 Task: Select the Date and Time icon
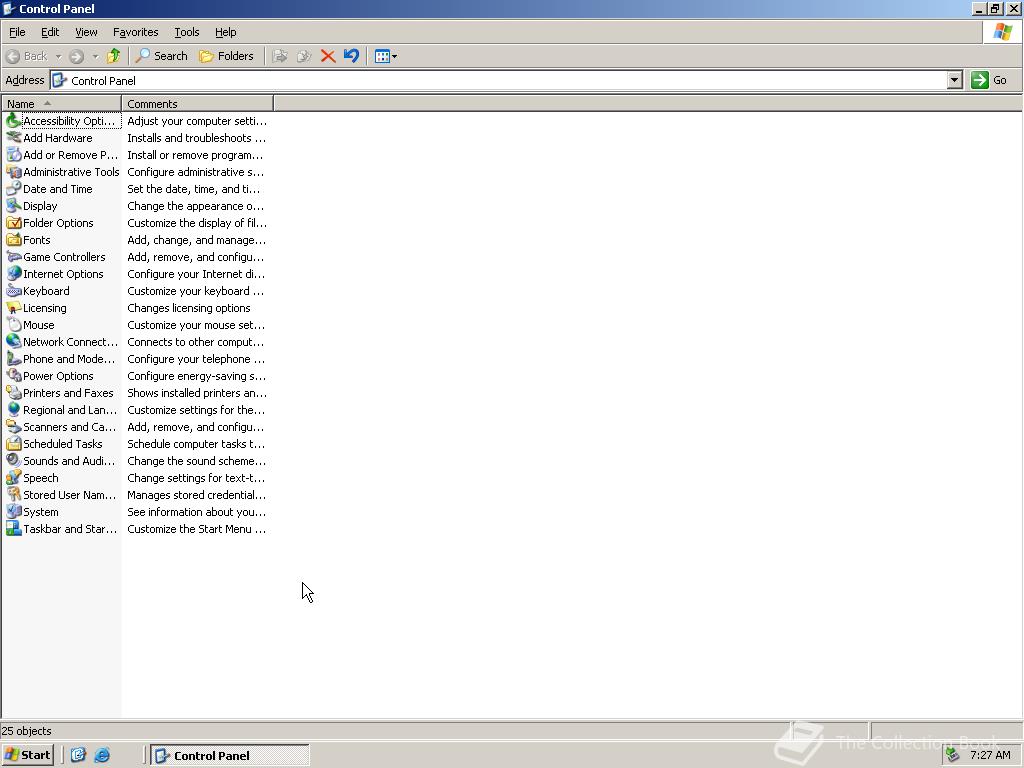[14, 188]
